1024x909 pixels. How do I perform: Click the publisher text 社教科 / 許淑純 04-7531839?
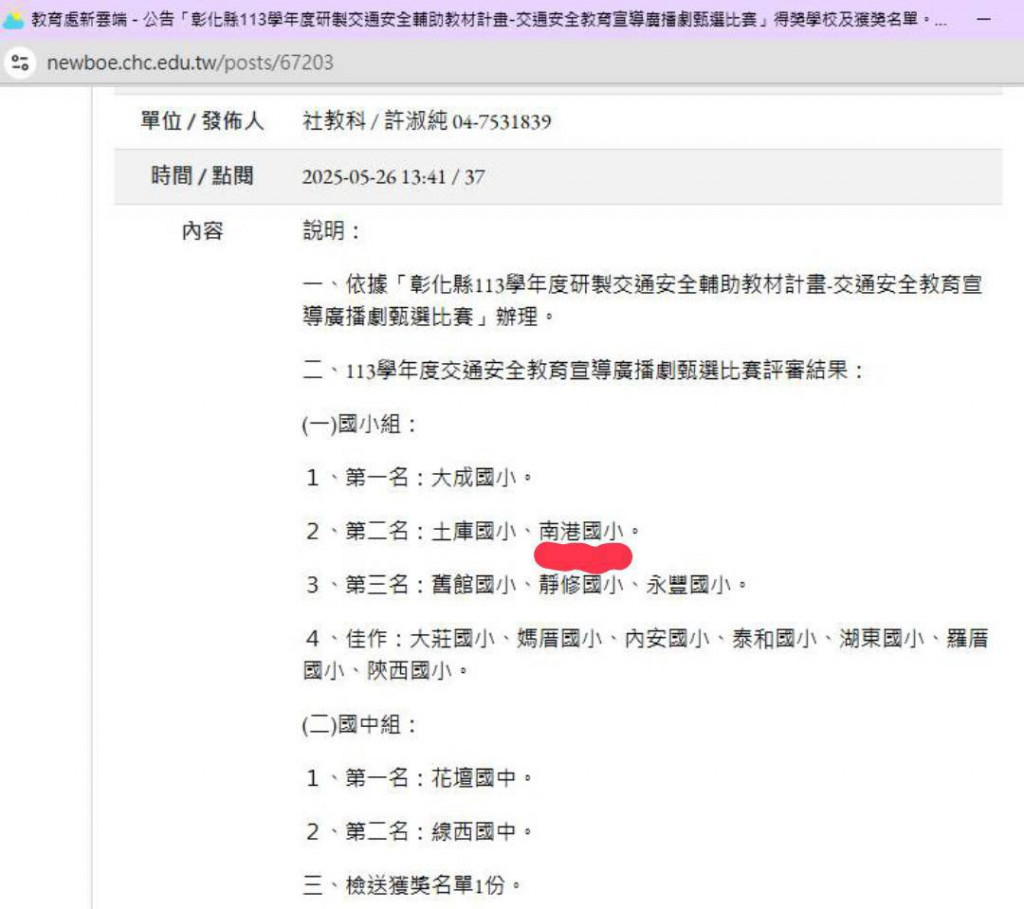click(x=426, y=121)
